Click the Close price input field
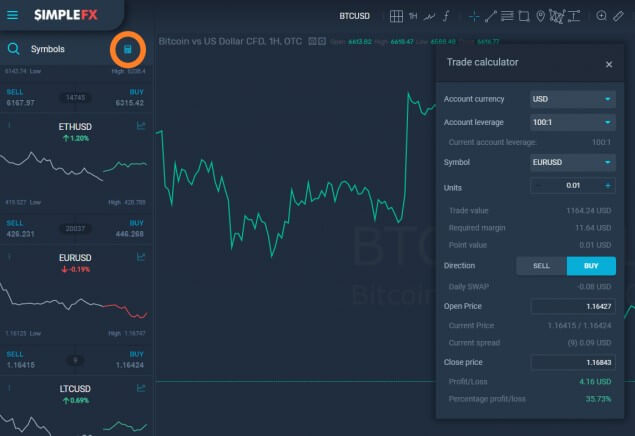 click(573, 362)
